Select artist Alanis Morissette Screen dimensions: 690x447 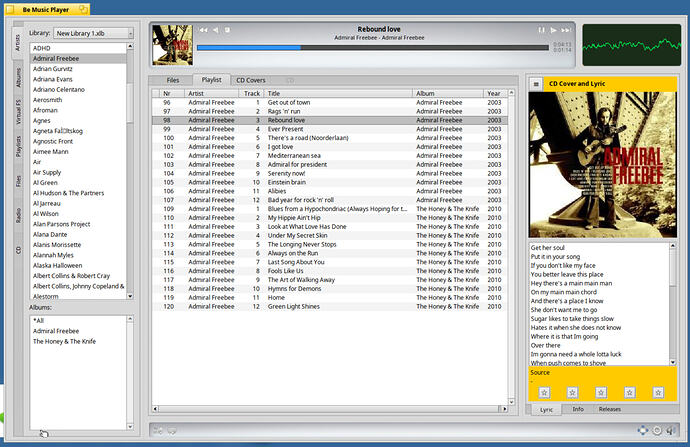pos(78,245)
